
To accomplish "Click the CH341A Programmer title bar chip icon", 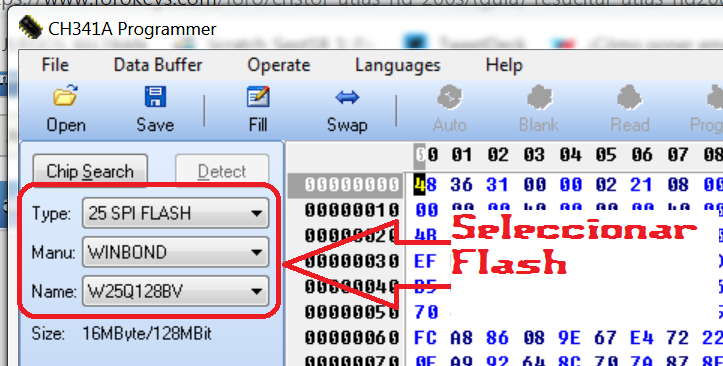I will tap(30, 28).
